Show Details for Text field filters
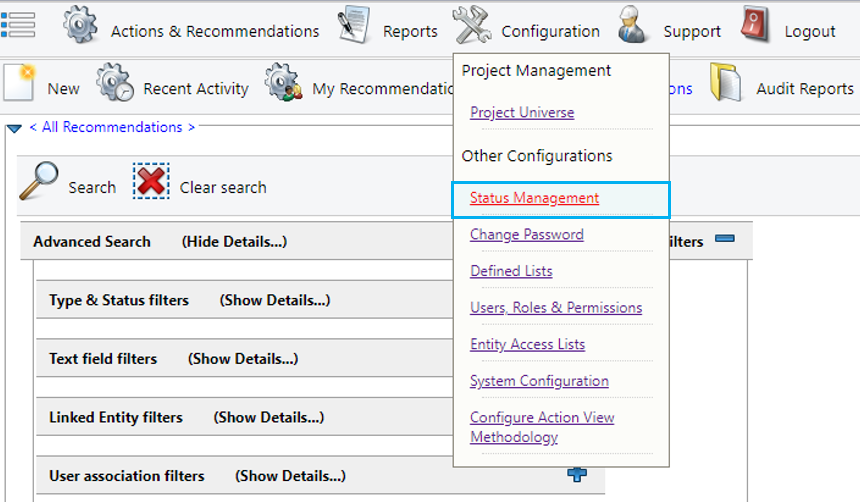The height and width of the screenshot is (502, 860). tap(243, 359)
